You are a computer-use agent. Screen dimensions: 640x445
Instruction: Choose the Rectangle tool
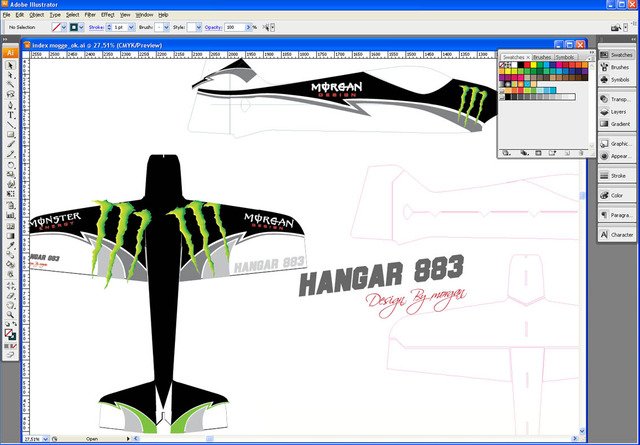(11, 134)
